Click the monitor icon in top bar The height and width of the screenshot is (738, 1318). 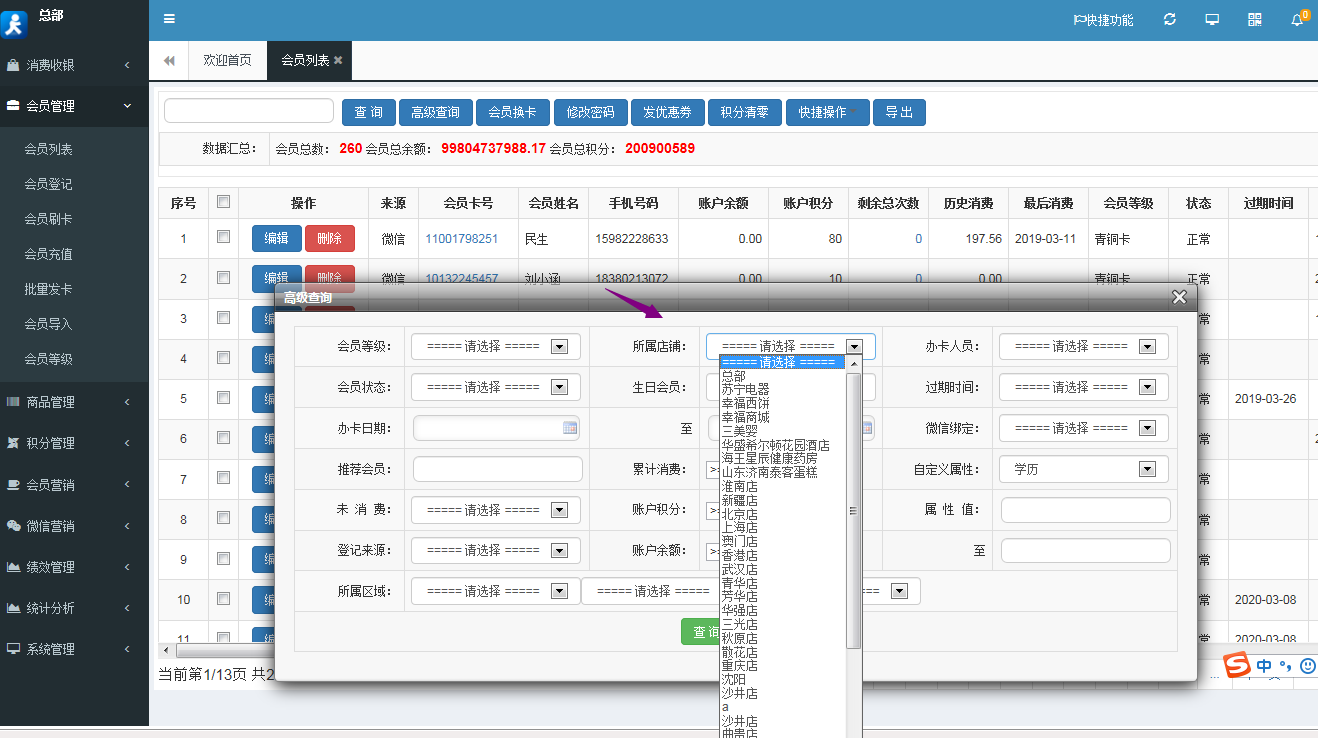tap(1212, 19)
